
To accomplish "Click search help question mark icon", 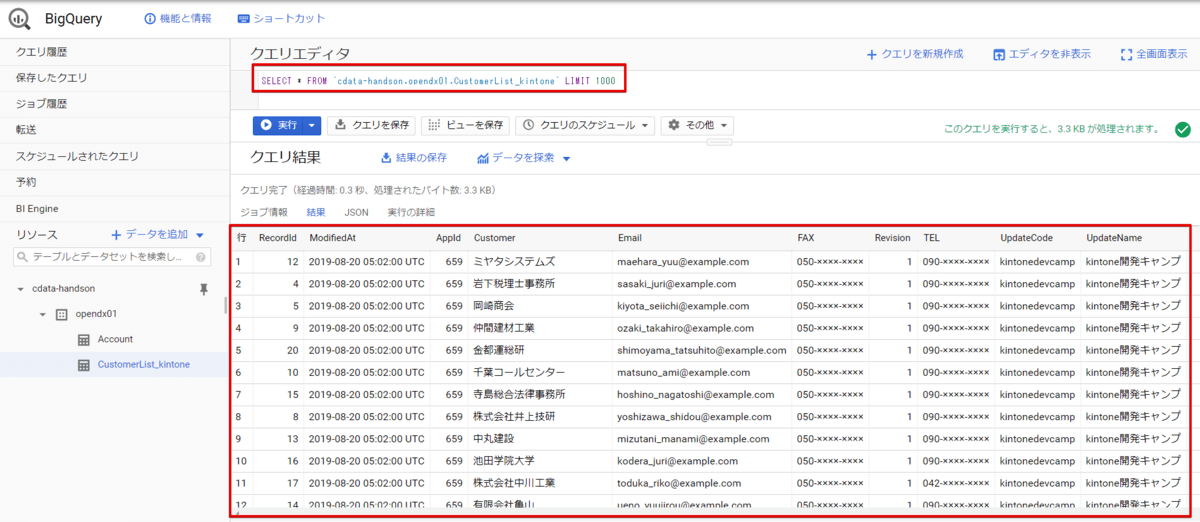I will point(202,258).
